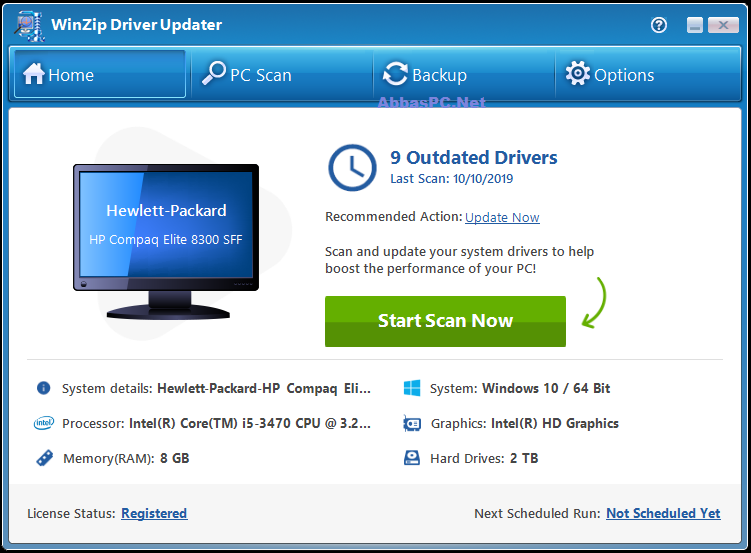The width and height of the screenshot is (751, 553).
Task: Switch to the PC Scan tab
Action: click(x=282, y=74)
